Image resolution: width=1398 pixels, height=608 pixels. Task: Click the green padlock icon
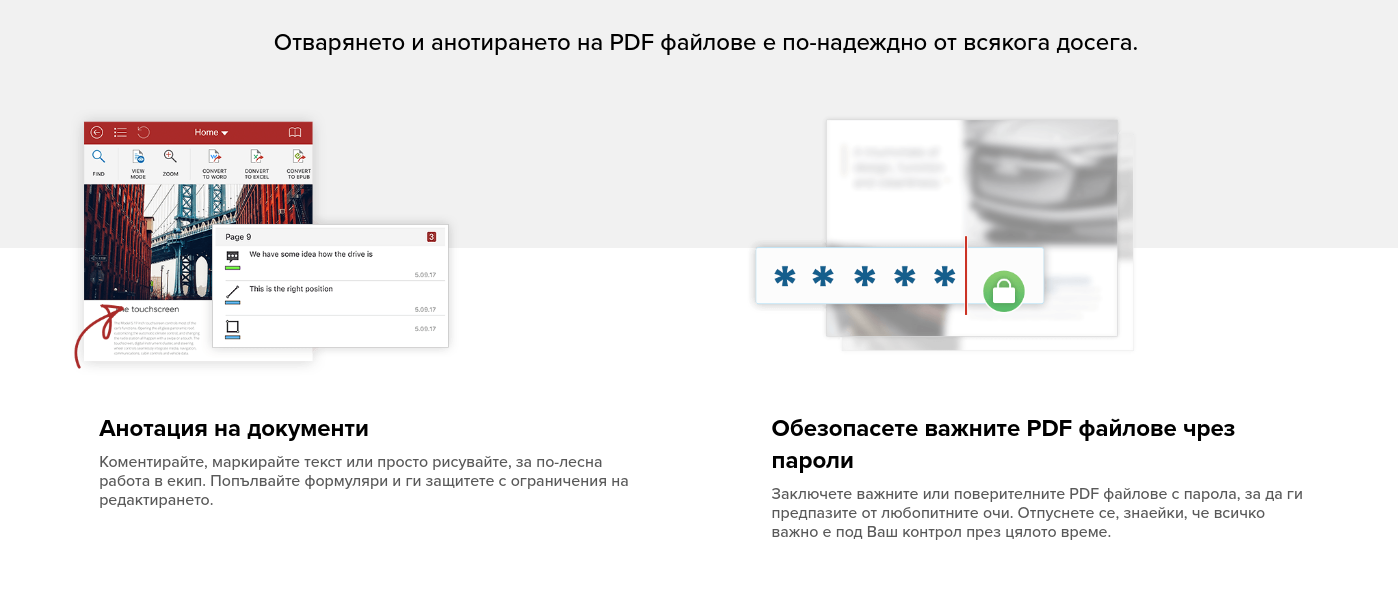pos(1004,291)
